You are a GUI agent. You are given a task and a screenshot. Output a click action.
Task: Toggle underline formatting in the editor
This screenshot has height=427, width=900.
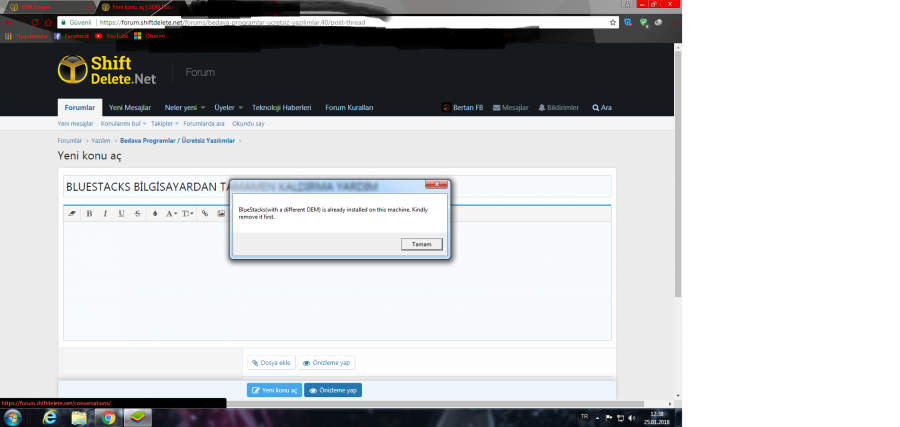click(x=121, y=214)
